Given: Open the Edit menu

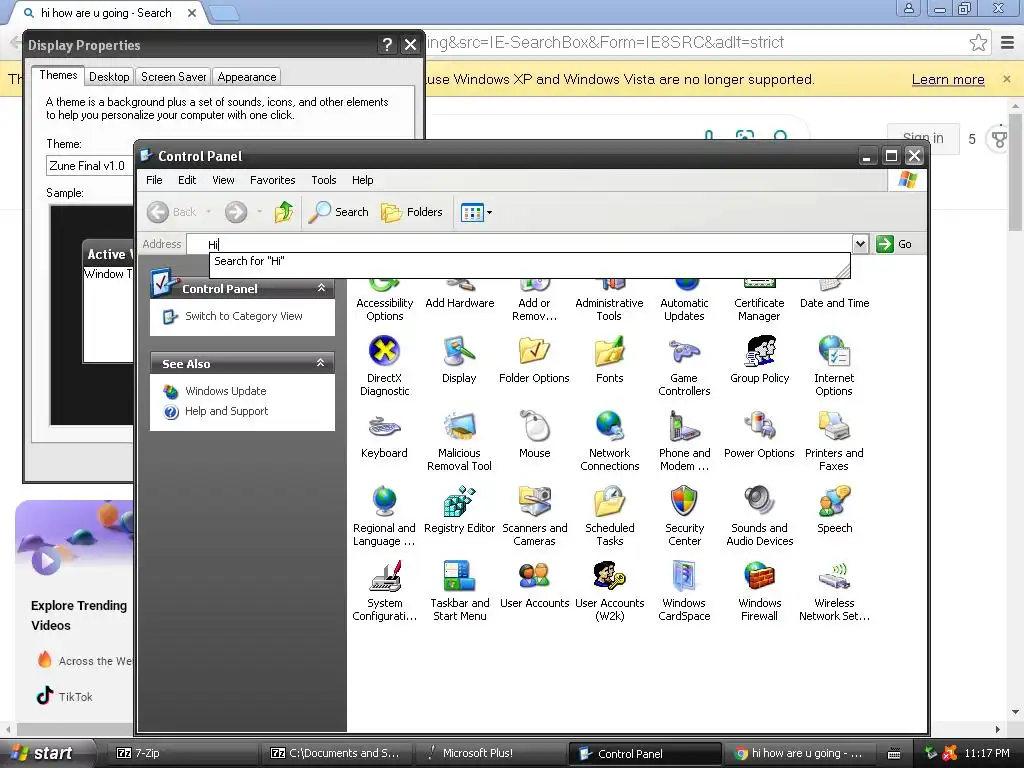Looking at the screenshot, I should coord(187,180).
